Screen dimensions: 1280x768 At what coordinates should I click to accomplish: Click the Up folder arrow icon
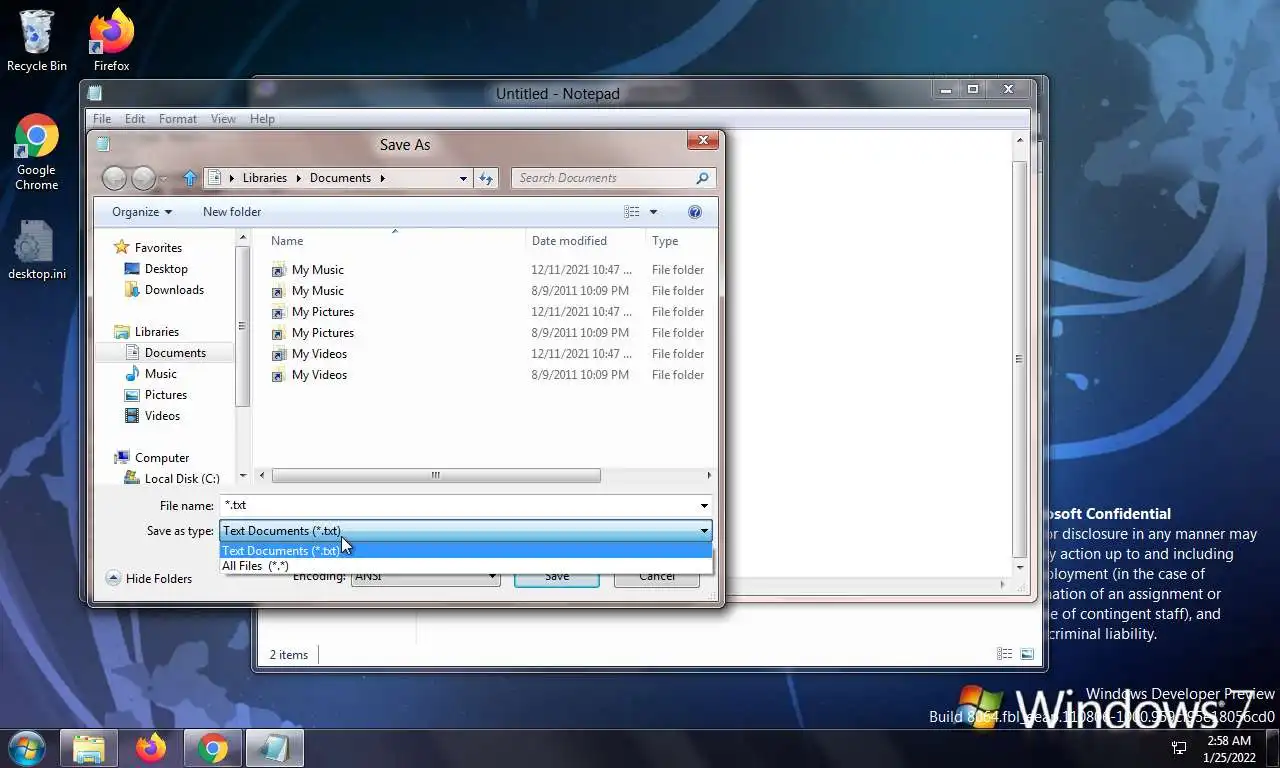190,178
